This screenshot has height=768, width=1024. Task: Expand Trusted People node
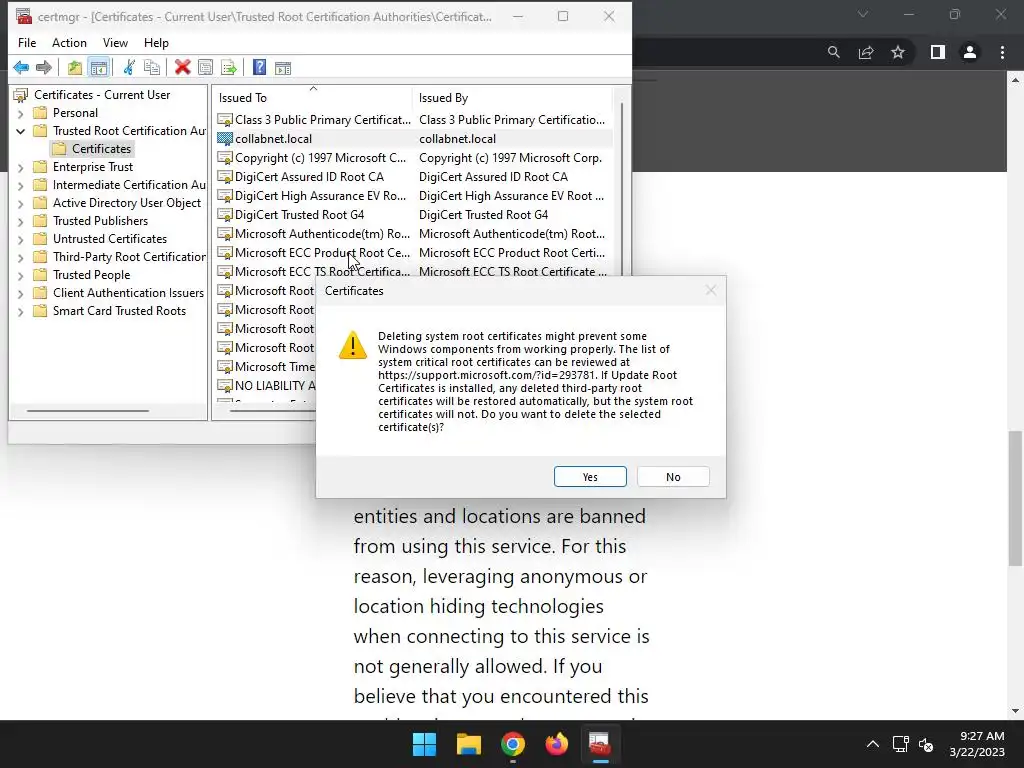[x=20, y=276]
